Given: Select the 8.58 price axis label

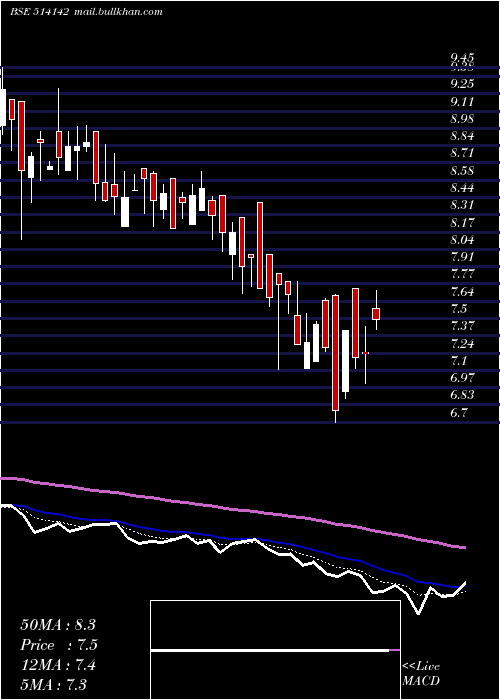Looking at the screenshot, I should pos(462,171).
